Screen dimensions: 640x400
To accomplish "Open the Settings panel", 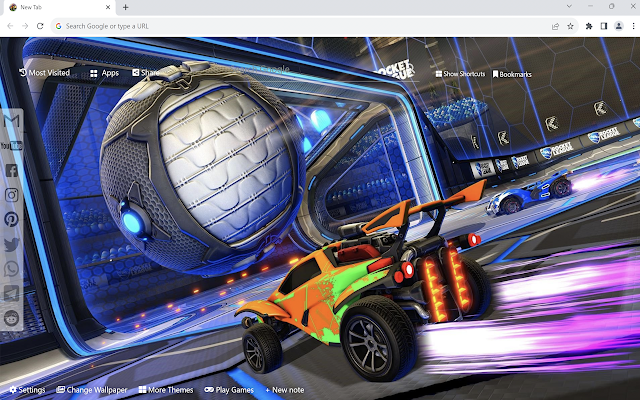I will pyautogui.click(x=27, y=390).
